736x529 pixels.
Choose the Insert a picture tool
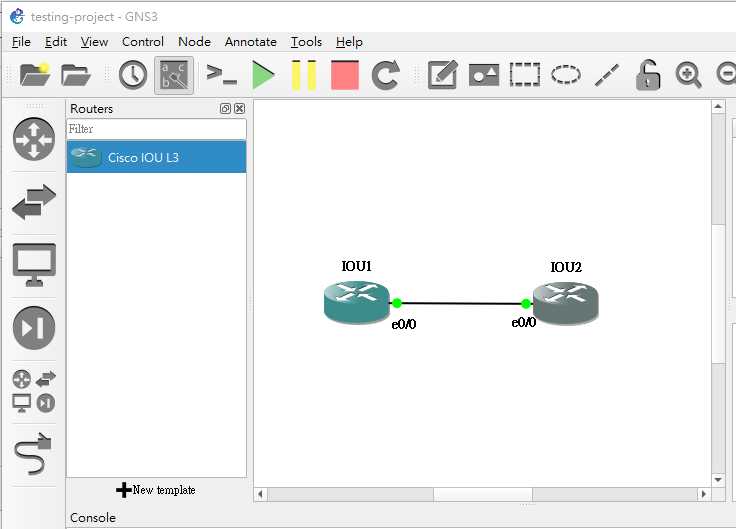point(484,76)
